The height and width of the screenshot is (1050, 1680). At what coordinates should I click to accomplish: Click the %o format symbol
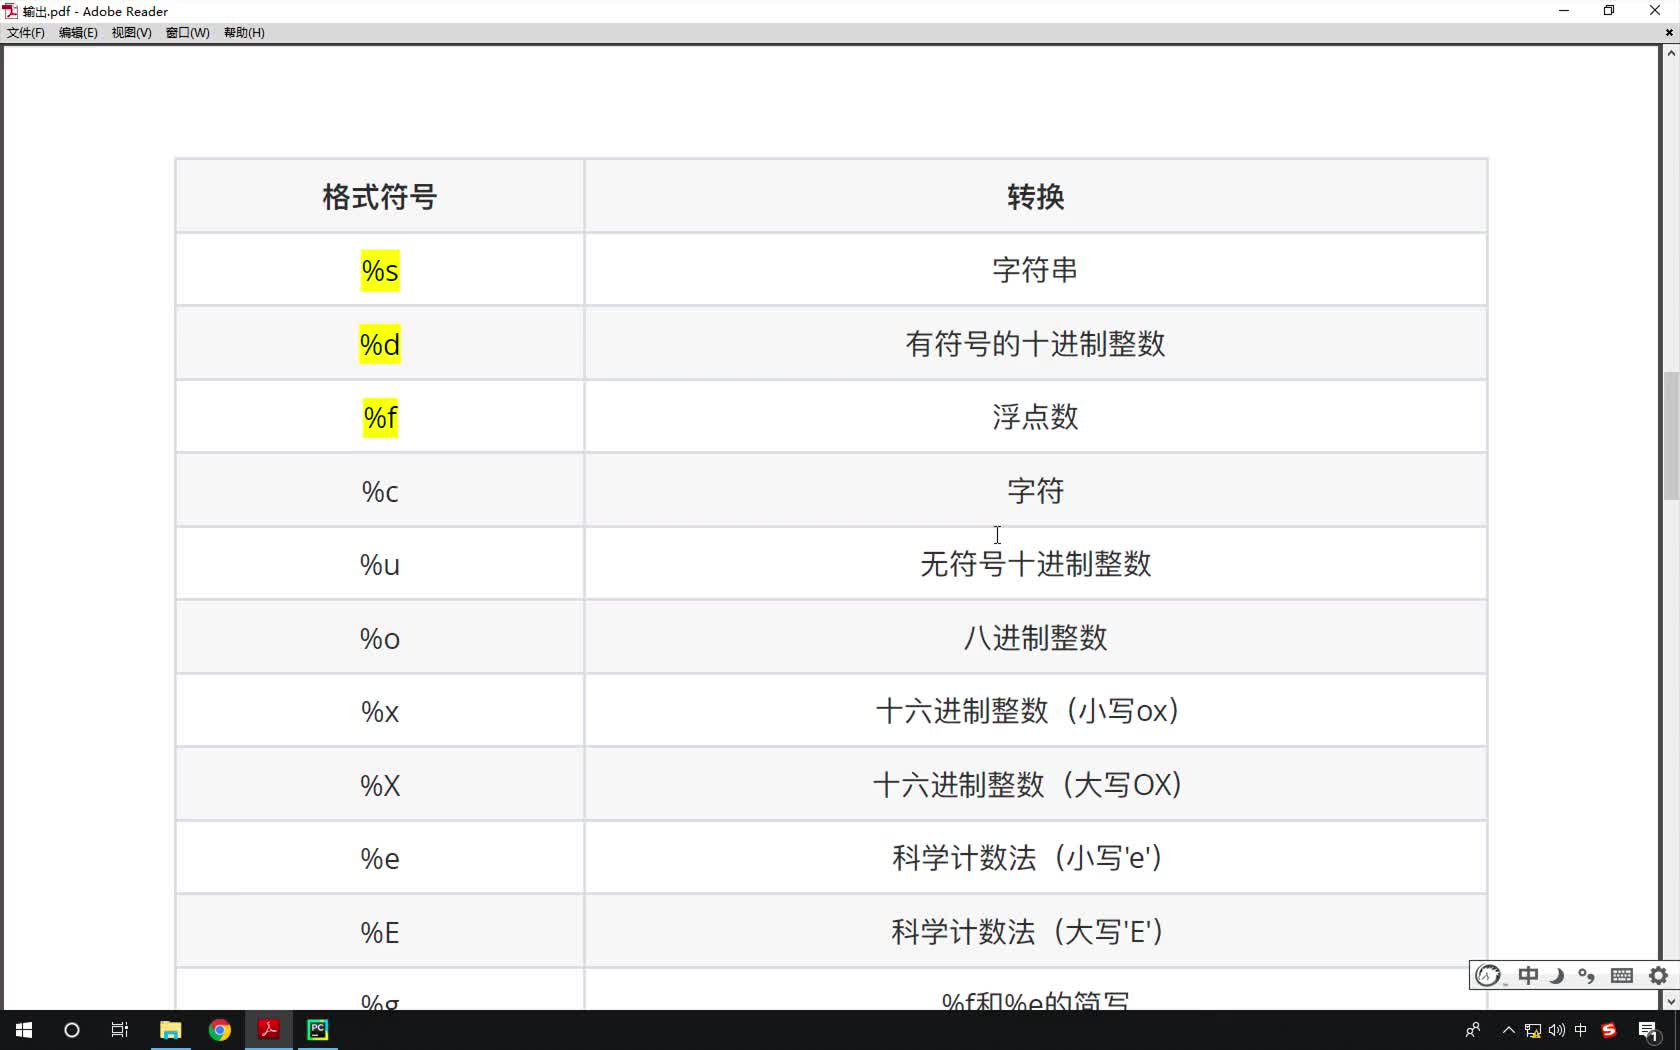click(x=380, y=639)
